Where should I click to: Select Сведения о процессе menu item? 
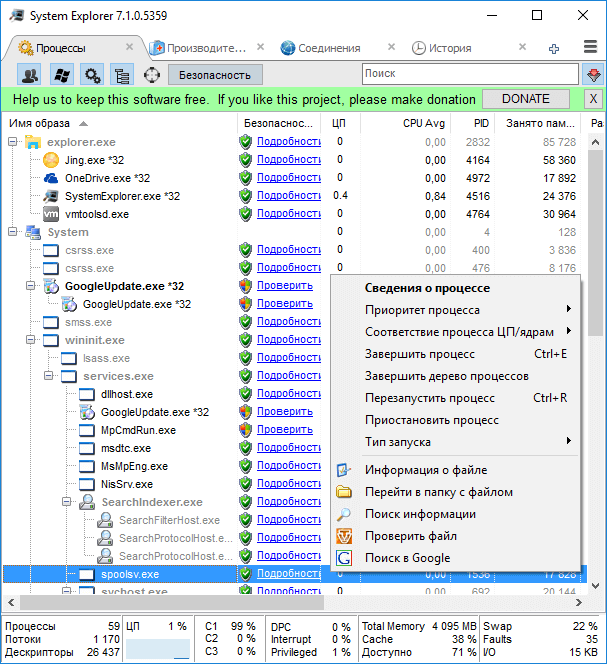(455, 288)
